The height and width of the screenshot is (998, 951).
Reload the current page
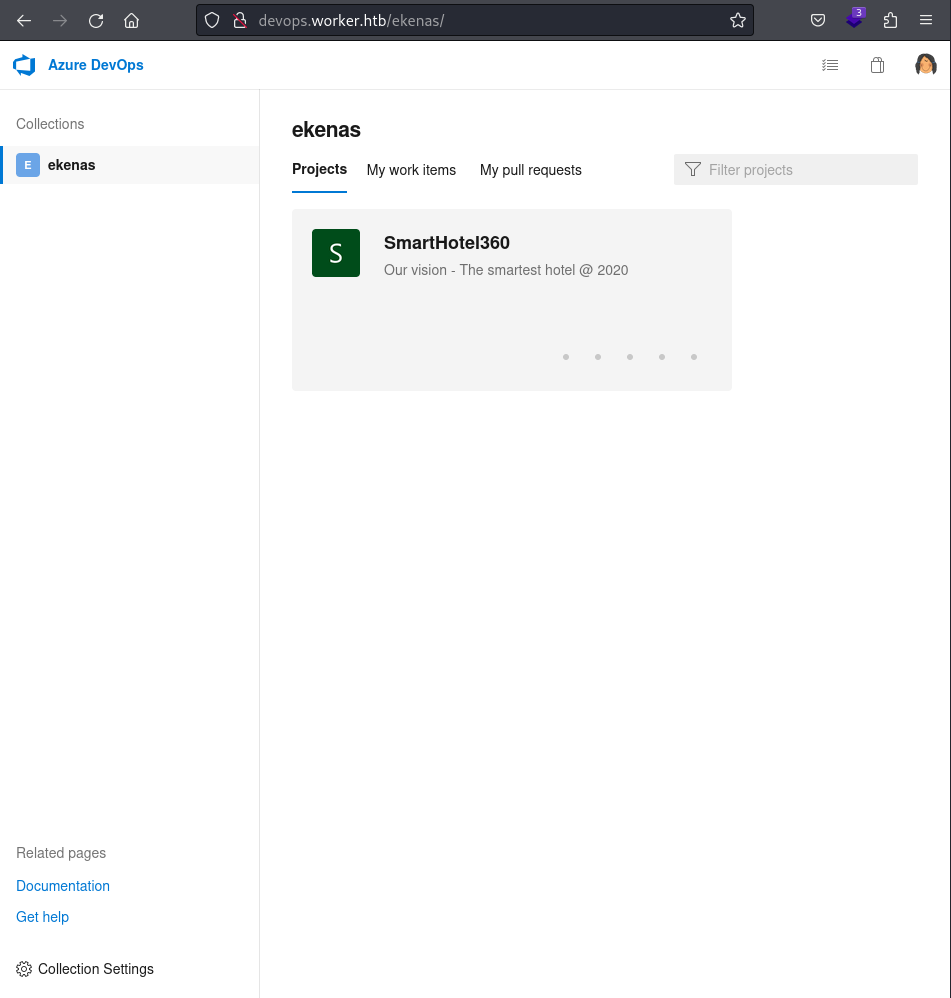(x=96, y=20)
